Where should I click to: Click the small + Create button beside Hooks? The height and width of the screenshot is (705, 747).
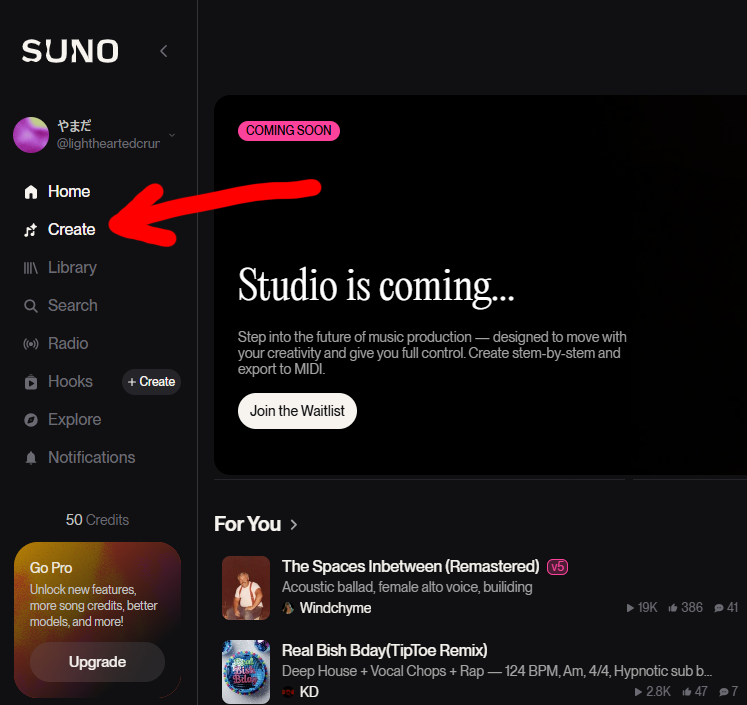coord(151,382)
